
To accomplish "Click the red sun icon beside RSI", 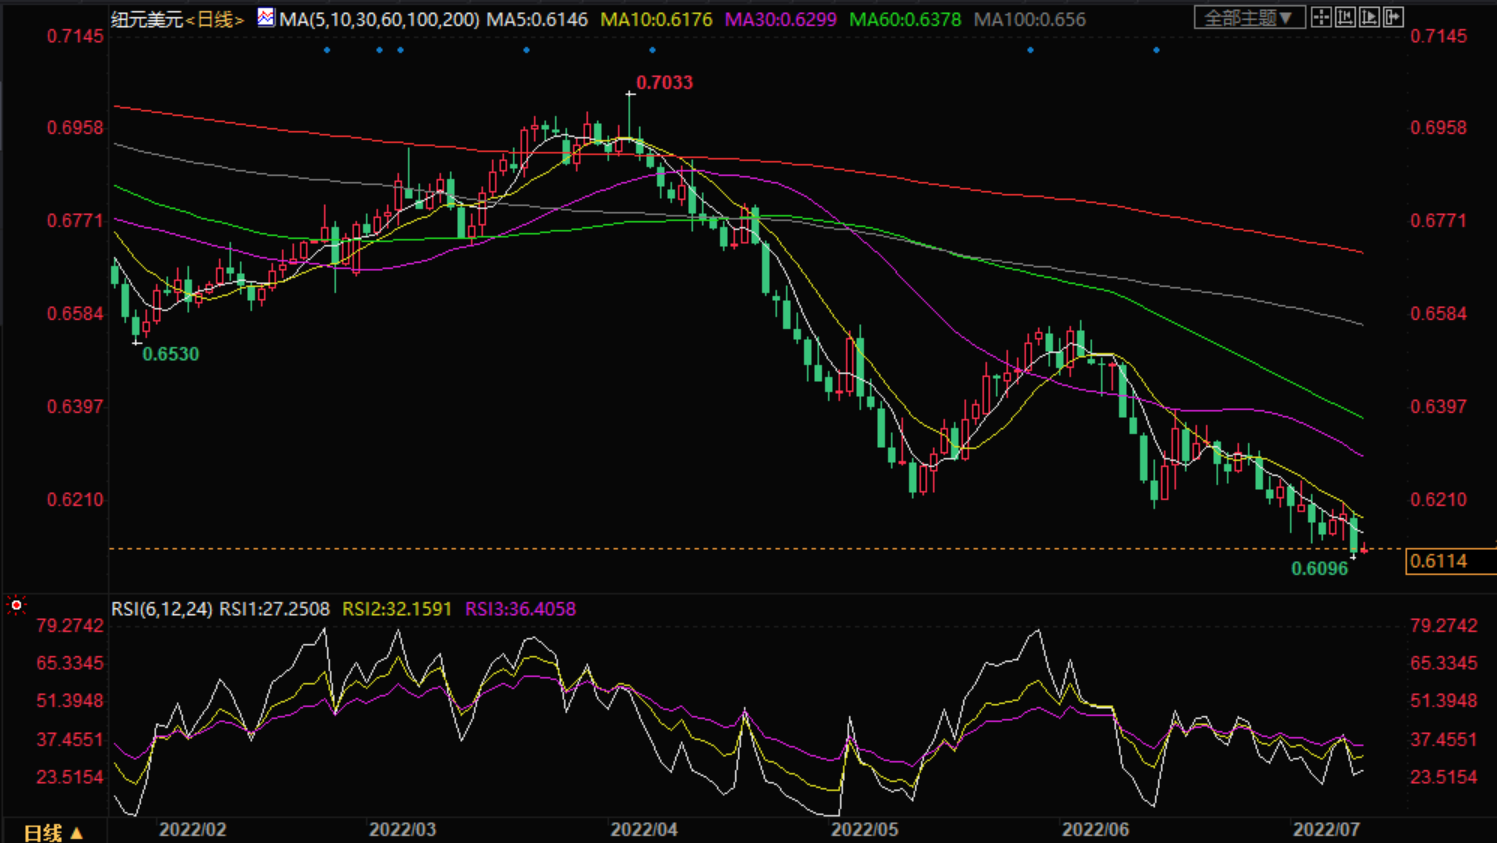I will [x=16, y=605].
